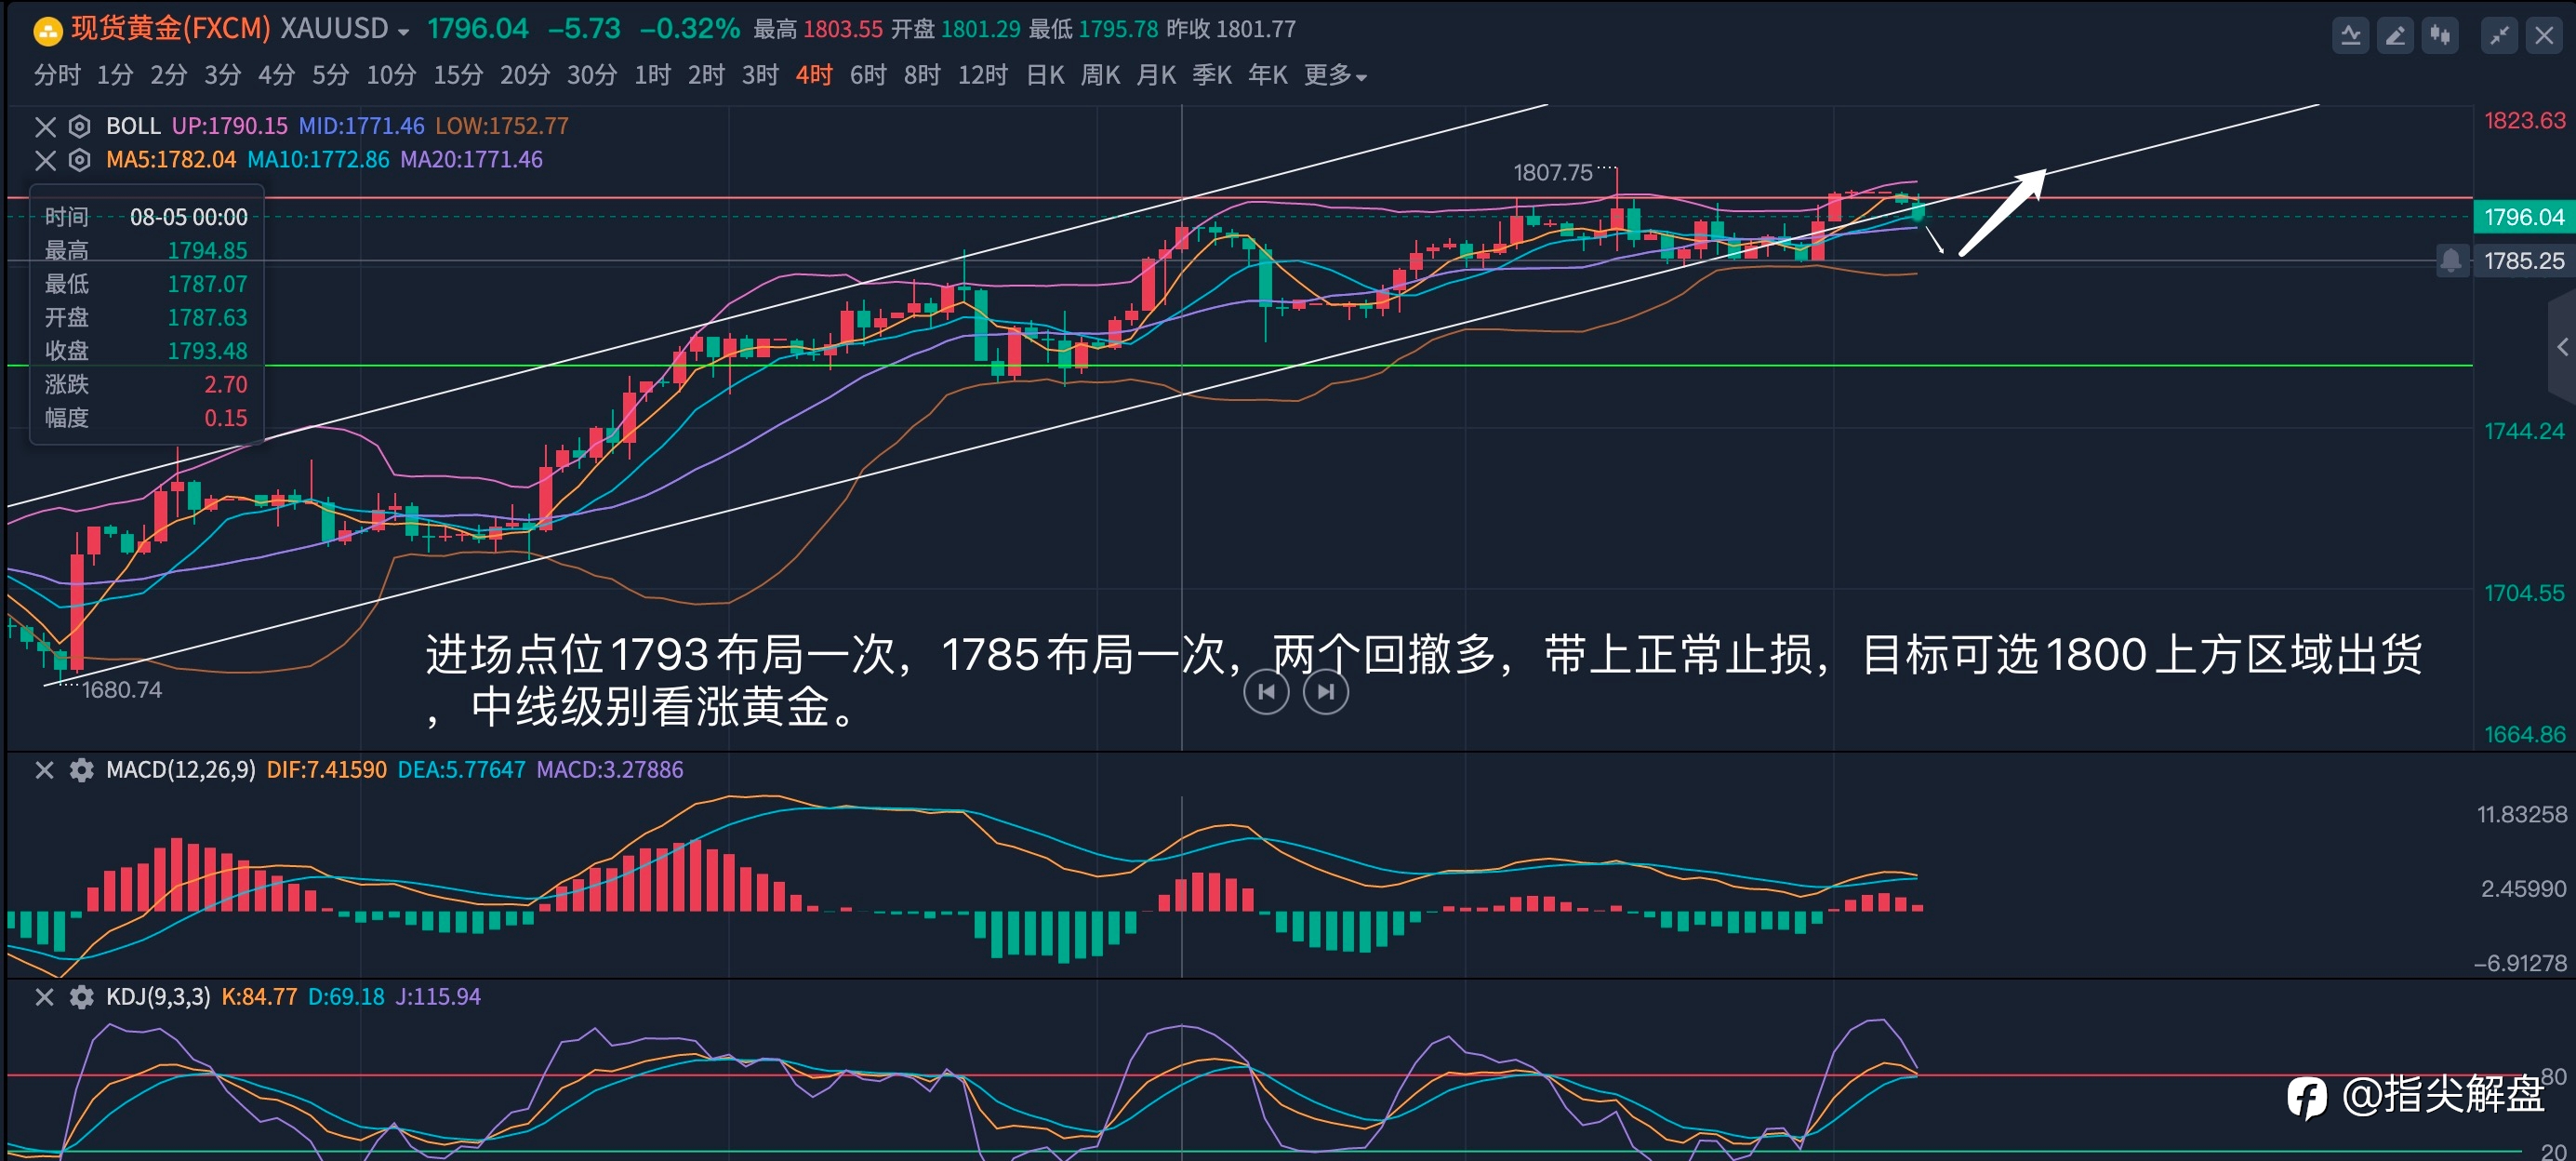Switch to the 日K timeframe

click(x=1045, y=75)
